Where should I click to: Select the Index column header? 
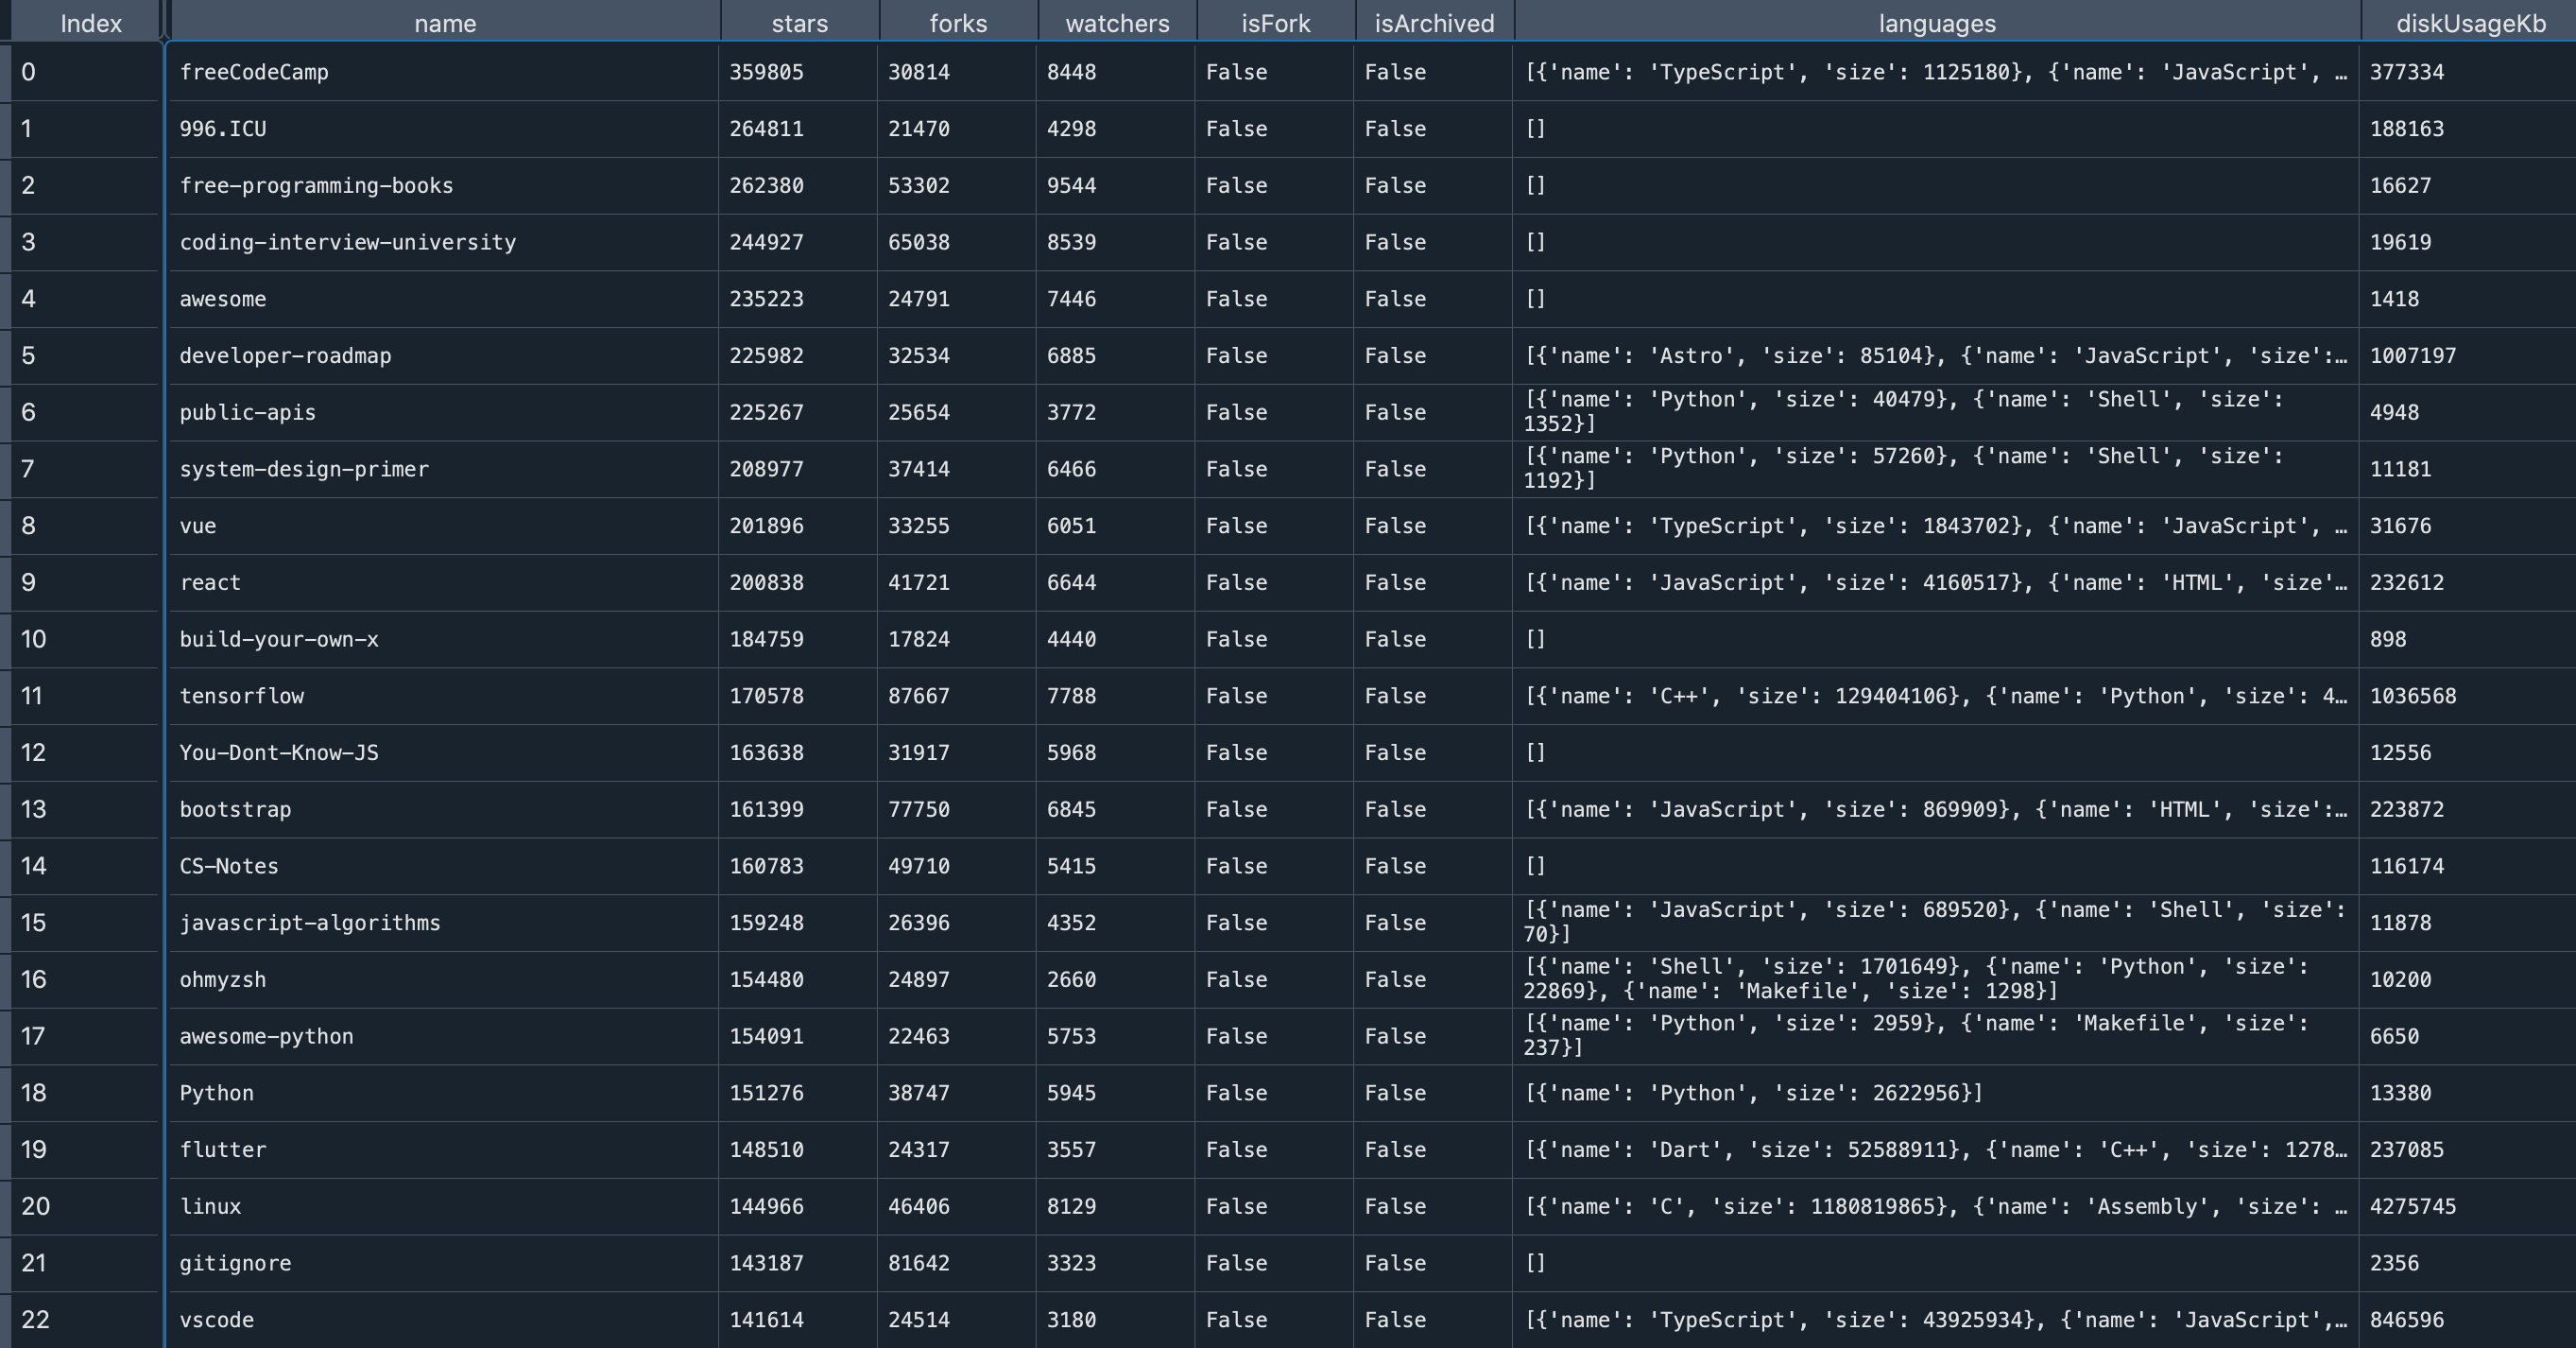[x=90, y=23]
